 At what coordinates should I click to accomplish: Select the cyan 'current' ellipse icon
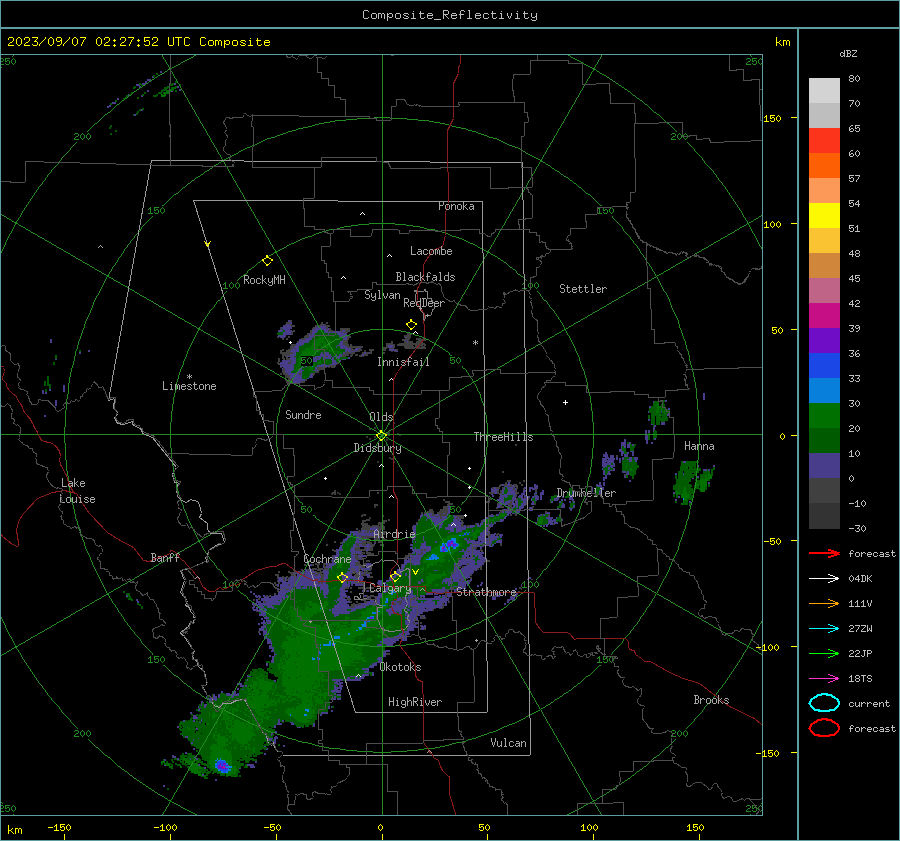(824, 703)
